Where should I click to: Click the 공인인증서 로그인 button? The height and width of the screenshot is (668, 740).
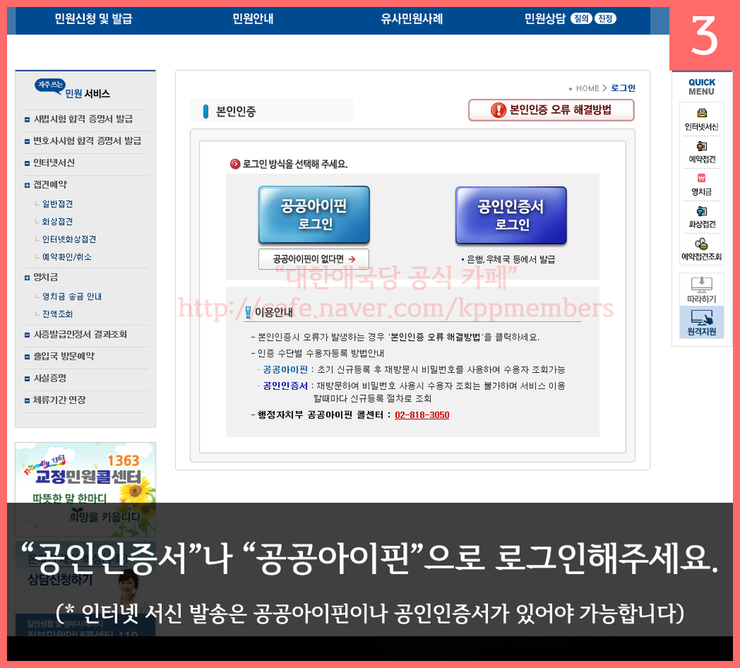511,215
